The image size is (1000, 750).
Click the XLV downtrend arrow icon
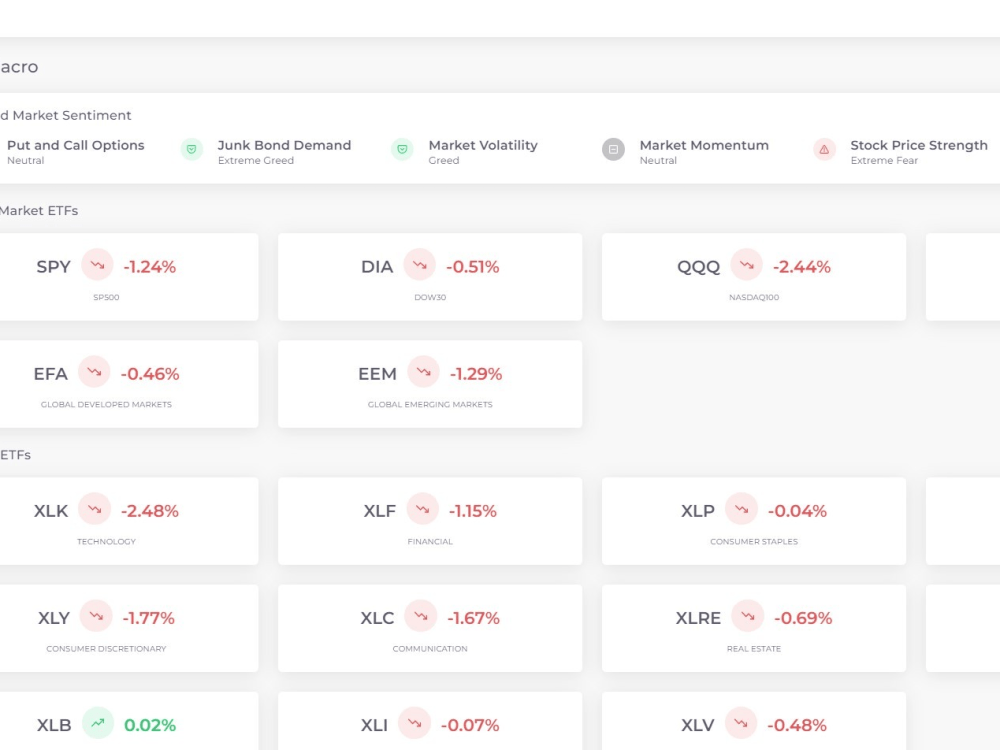click(x=740, y=723)
